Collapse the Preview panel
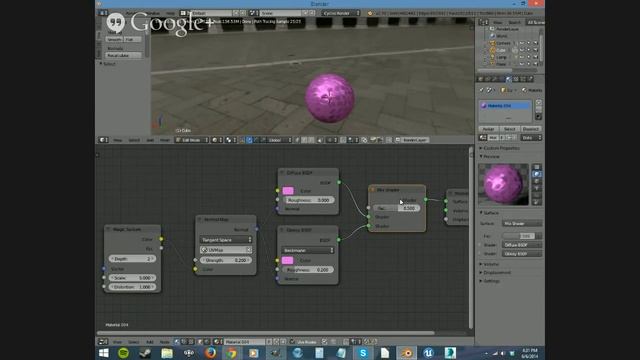 (x=490, y=157)
